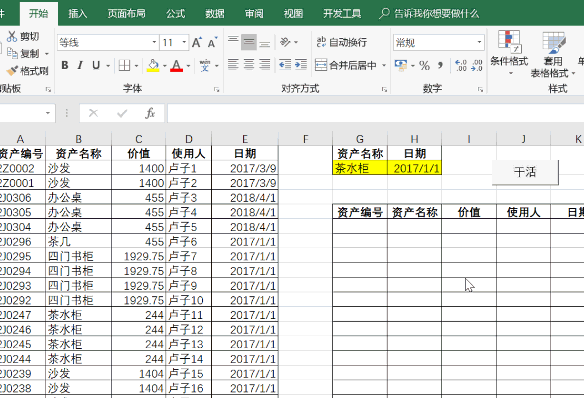Select cell containing 卢子16

188,388
